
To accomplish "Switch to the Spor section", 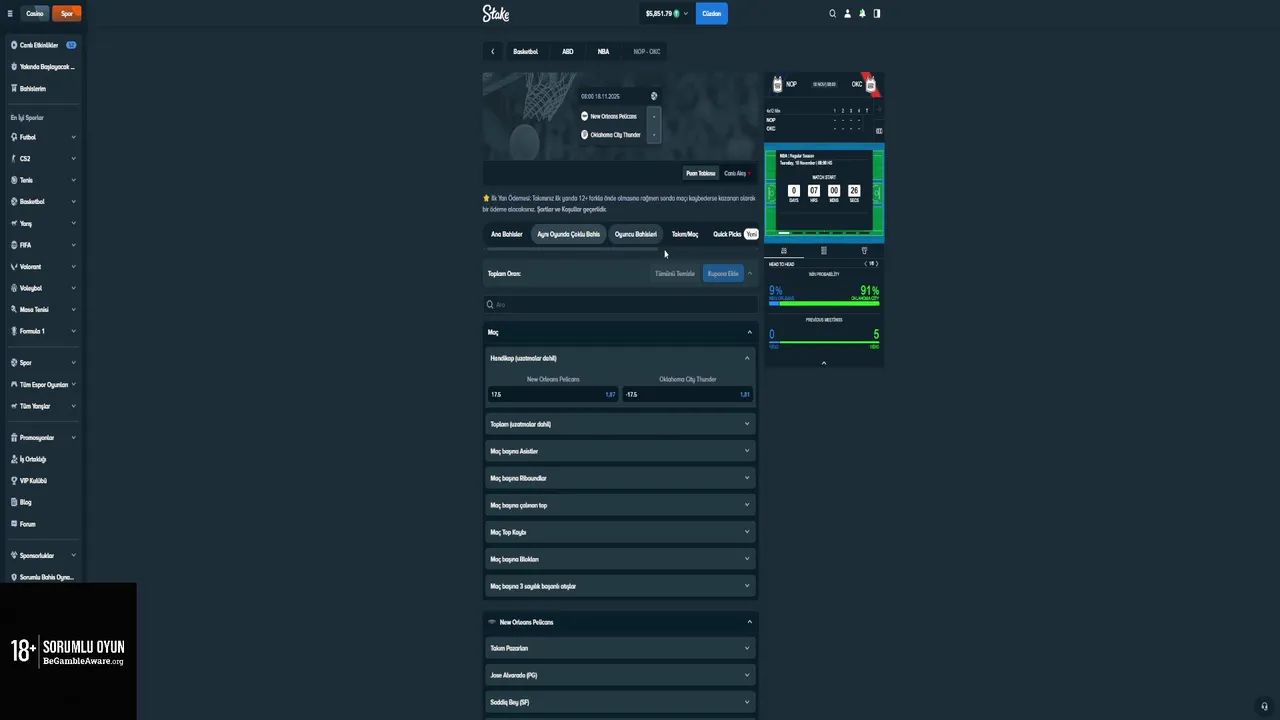I will 67,14.
